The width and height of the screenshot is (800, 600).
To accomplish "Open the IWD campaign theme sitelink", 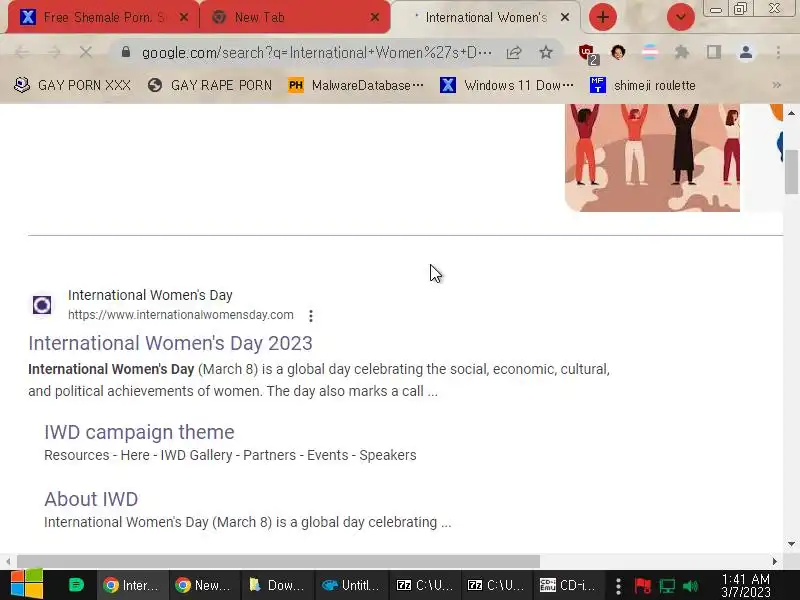I will (139, 432).
